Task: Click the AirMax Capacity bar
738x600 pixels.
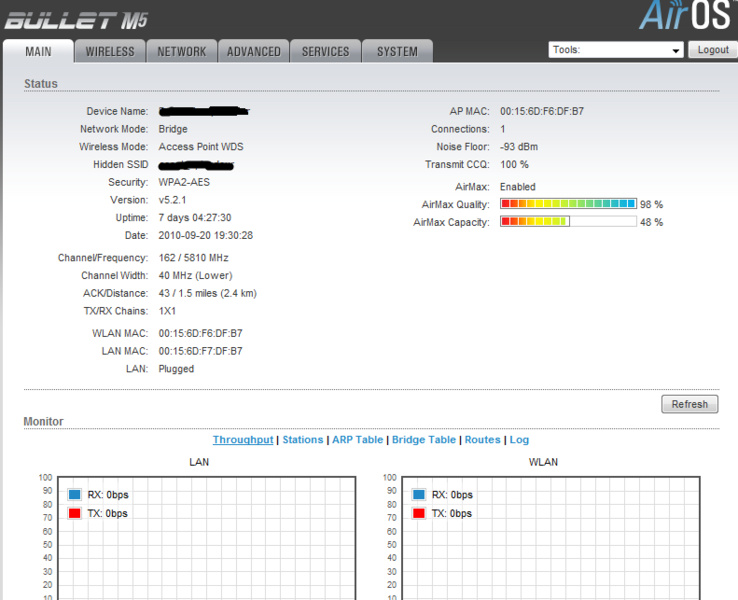Action: click(x=568, y=222)
